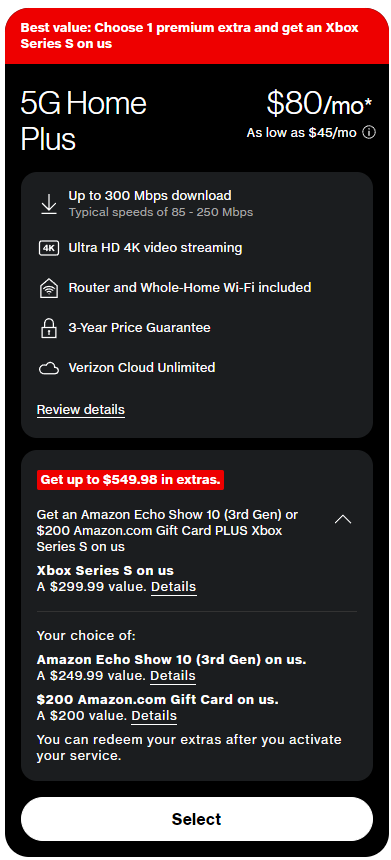Collapse the extras section with the chevron

(x=343, y=519)
